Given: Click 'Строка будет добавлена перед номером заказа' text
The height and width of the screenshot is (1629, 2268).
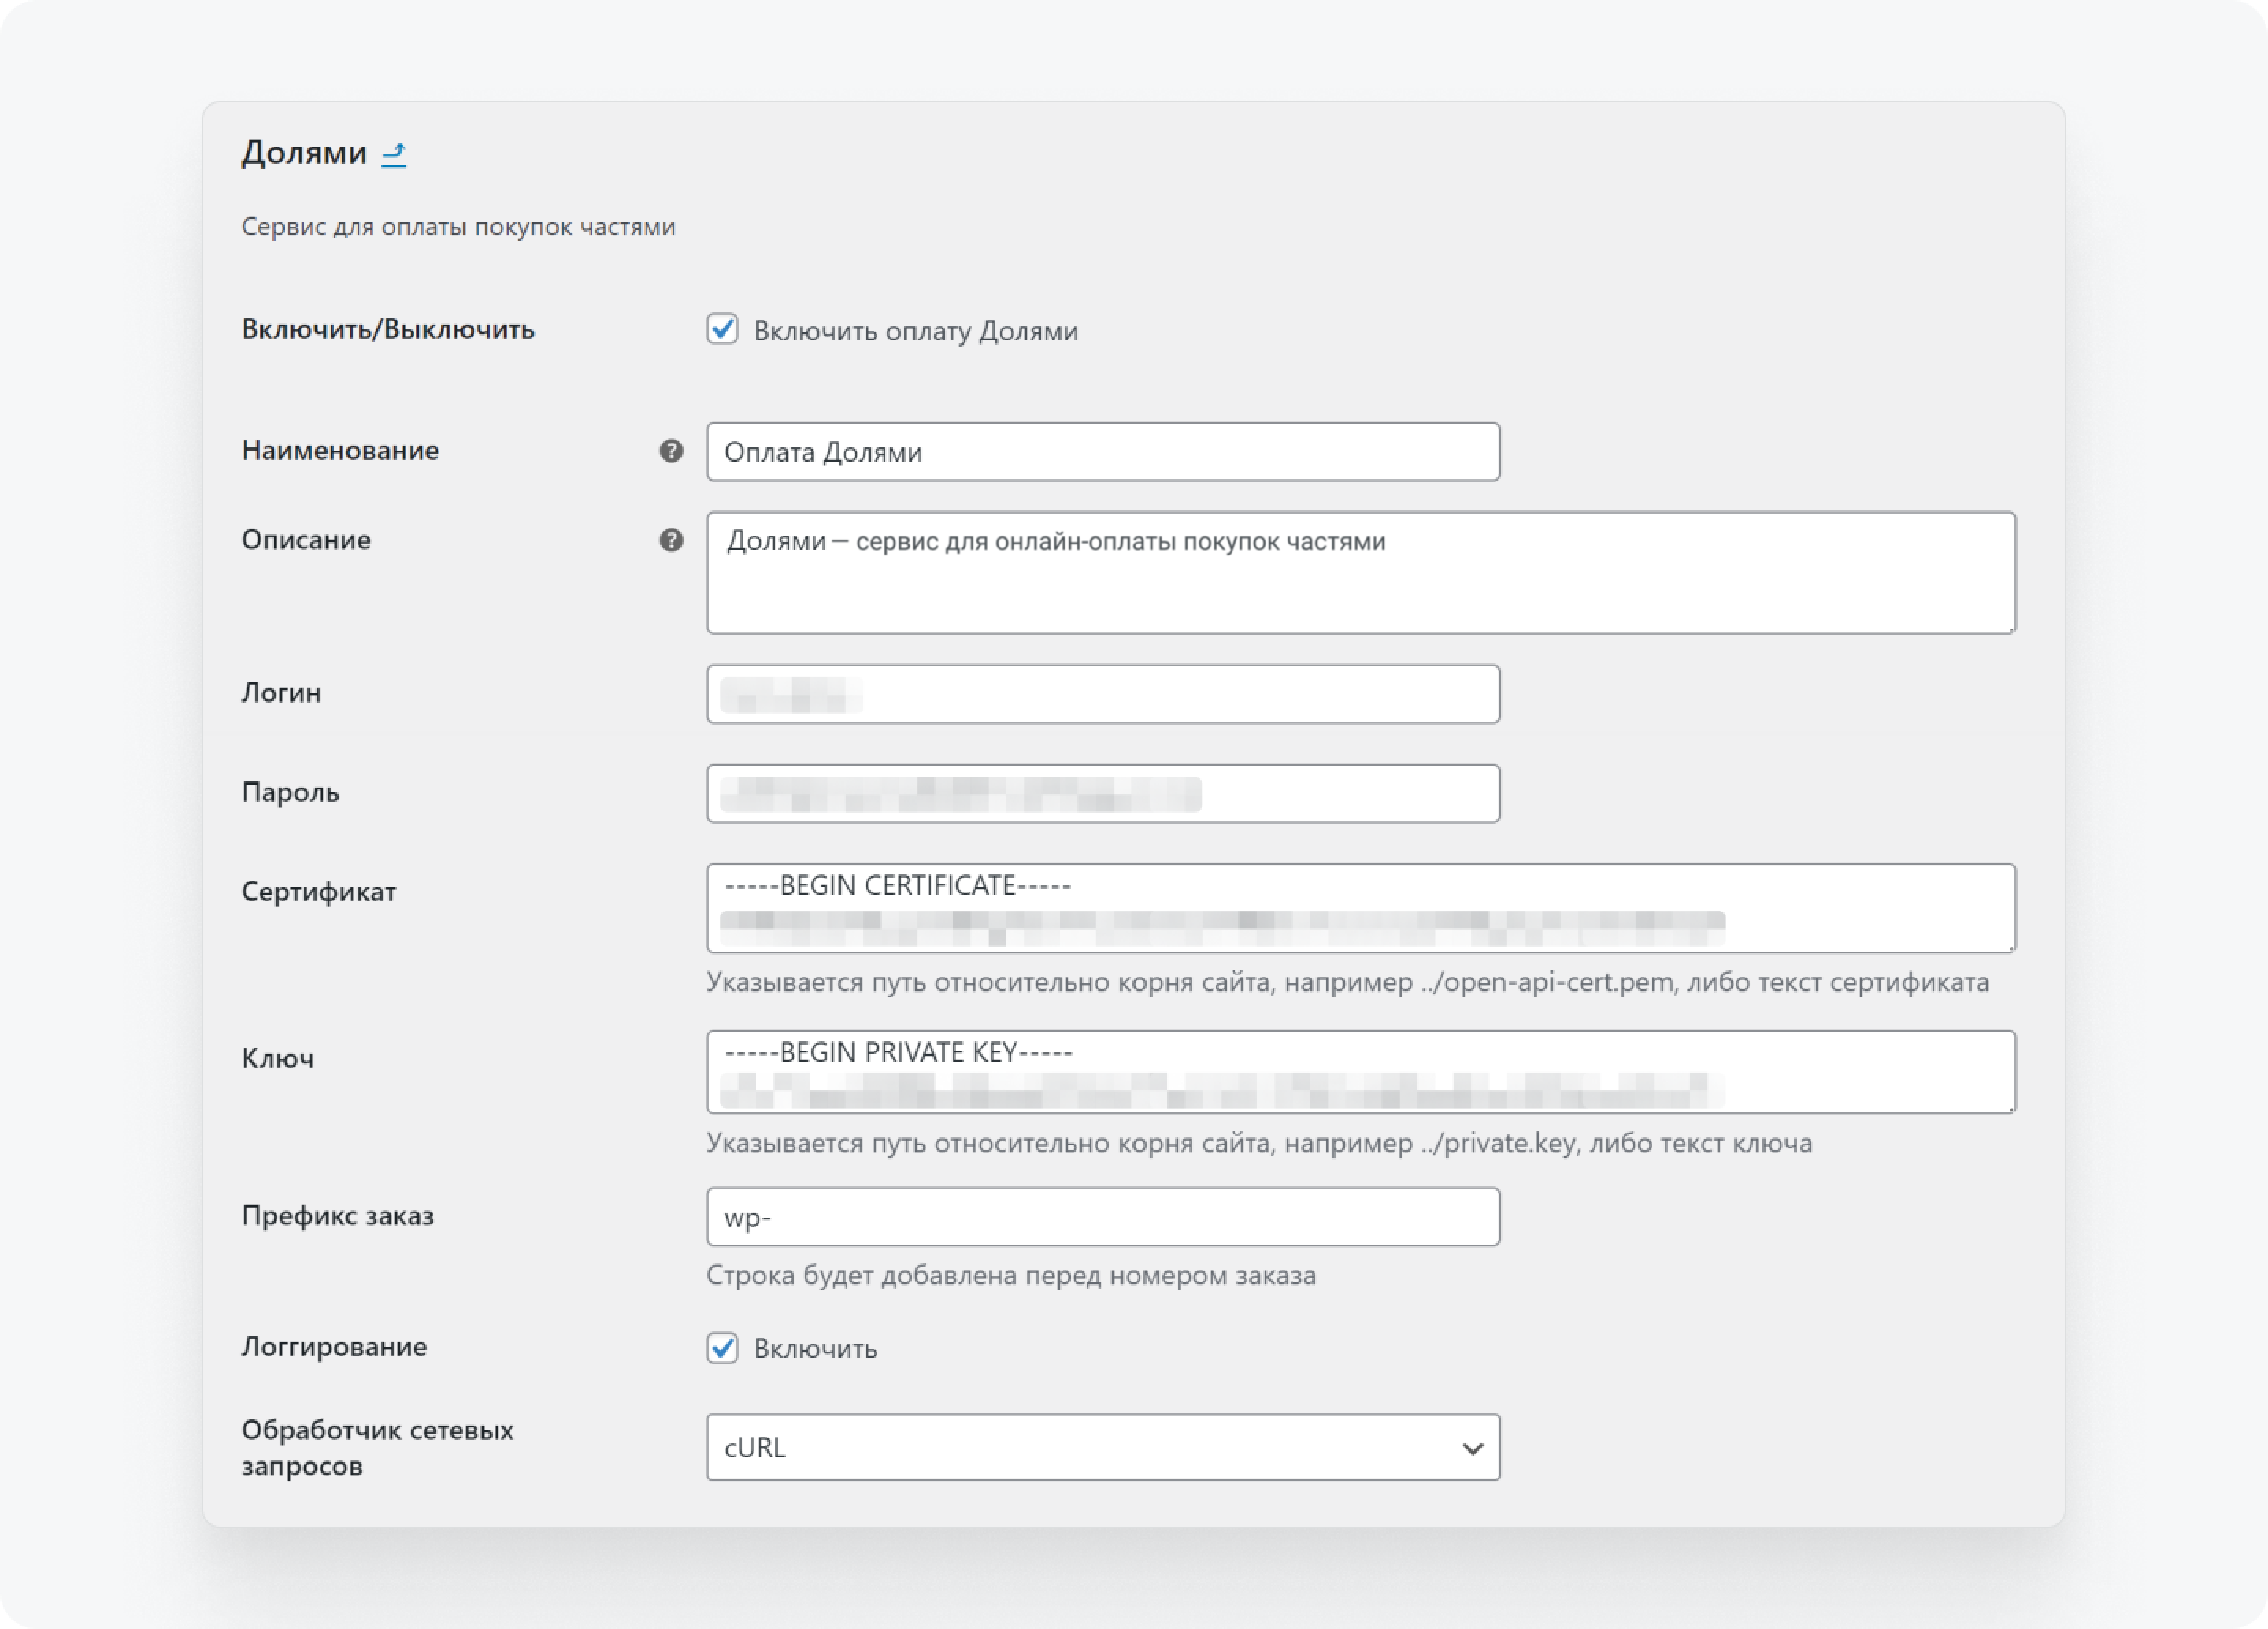Looking at the screenshot, I should click(x=1011, y=1276).
